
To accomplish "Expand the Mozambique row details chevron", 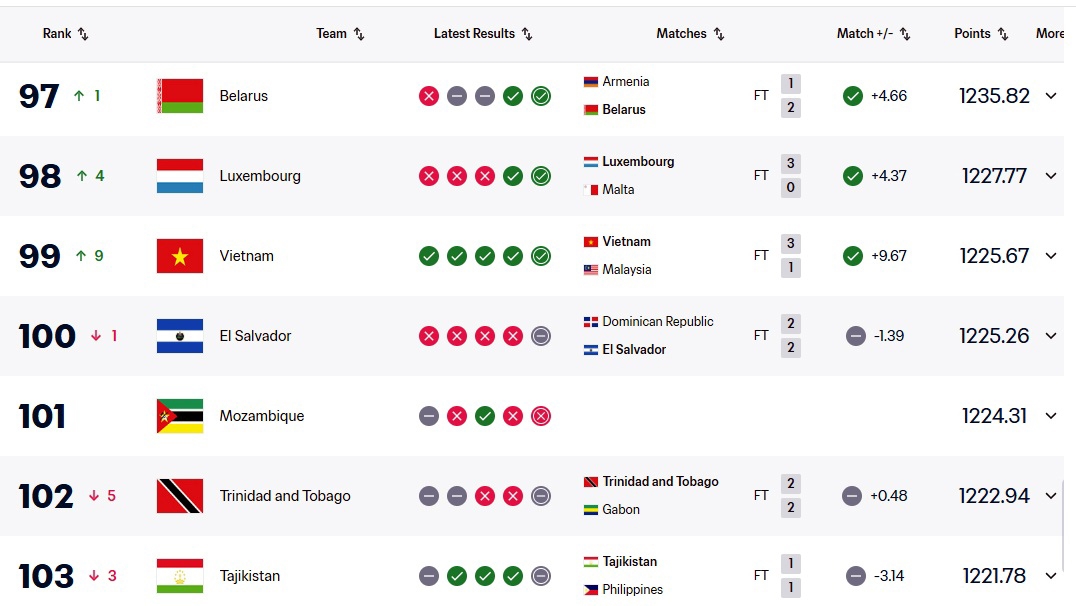I will [1051, 416].
